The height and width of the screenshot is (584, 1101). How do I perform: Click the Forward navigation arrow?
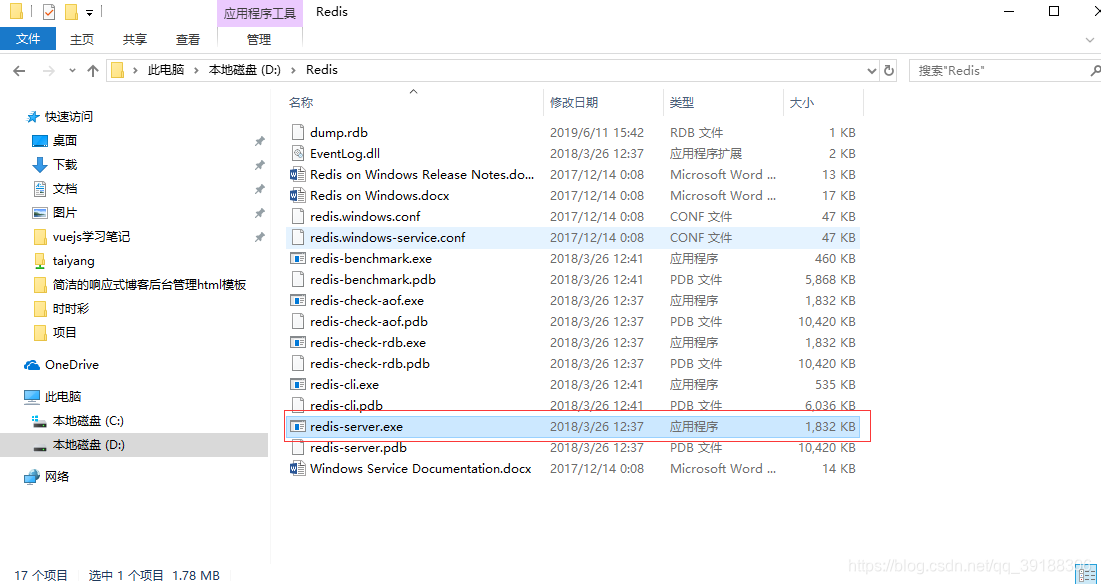click(48, 70)
